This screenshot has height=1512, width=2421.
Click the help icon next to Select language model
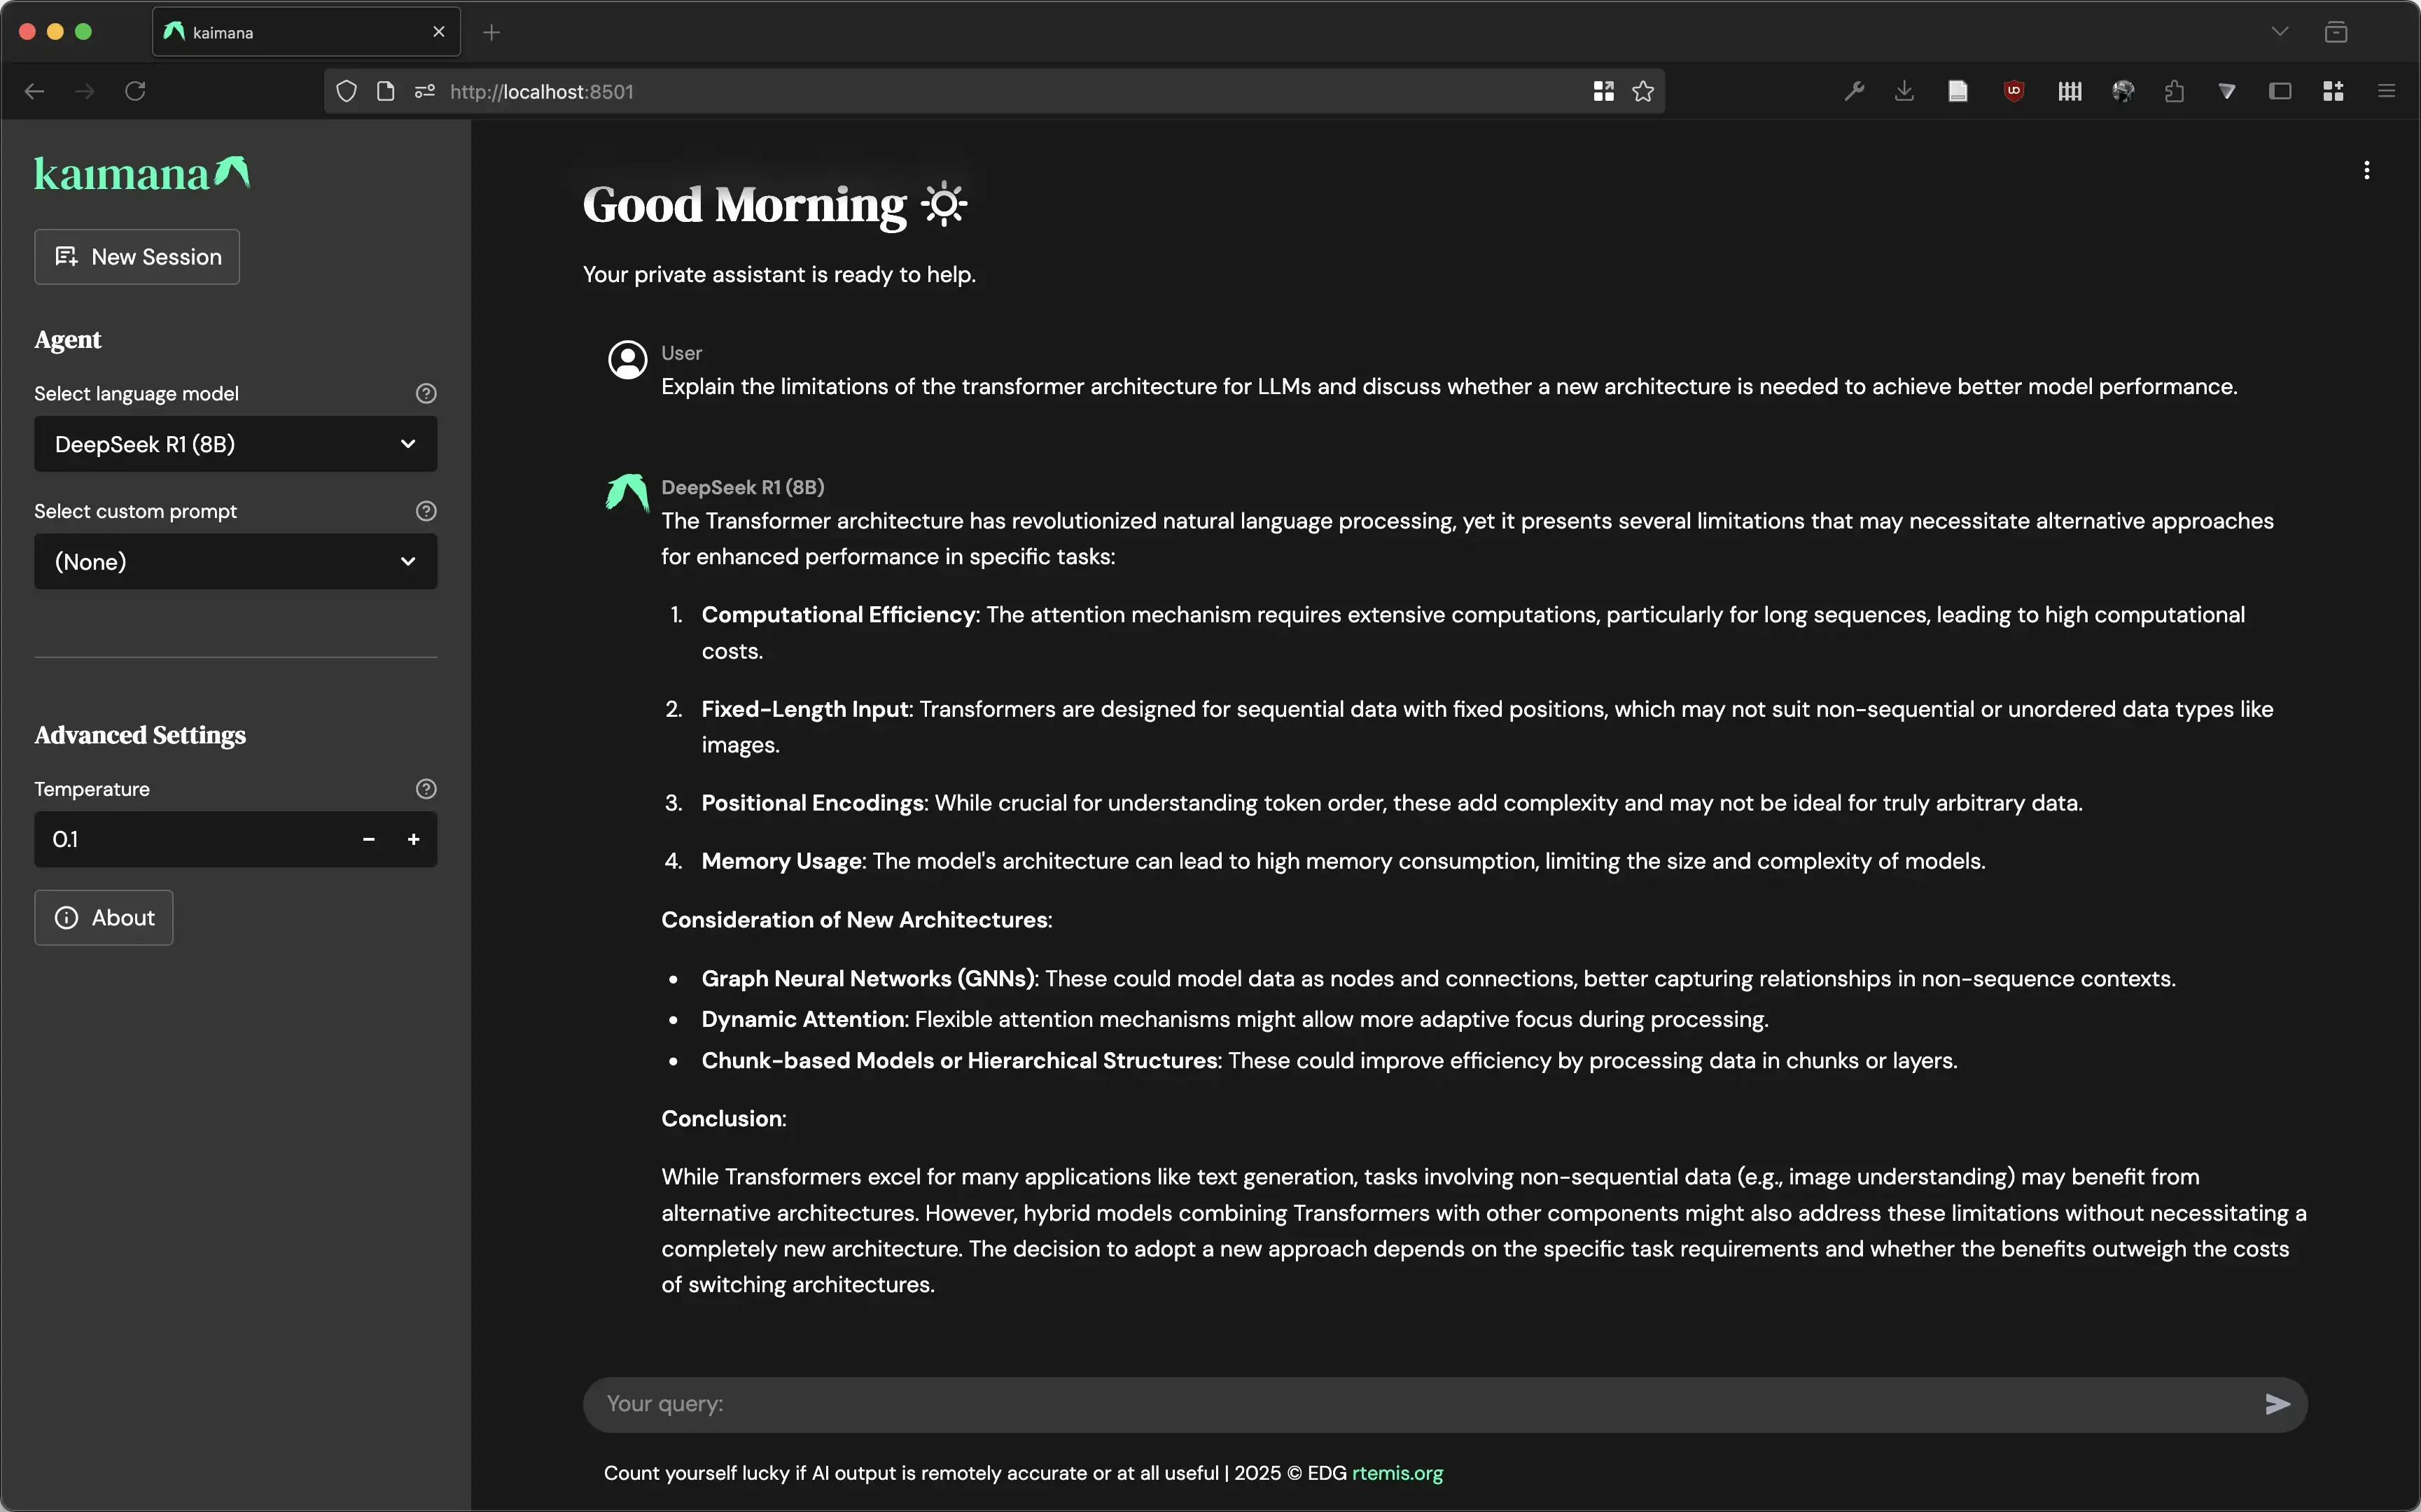point(427,393)
